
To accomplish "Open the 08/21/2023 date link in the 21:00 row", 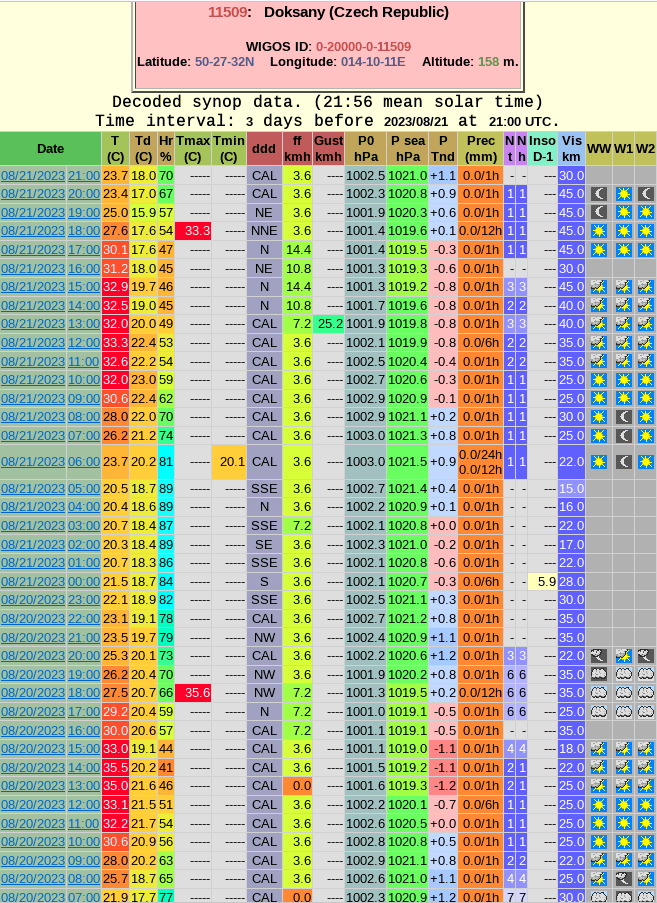I will [x=33, y=176].
